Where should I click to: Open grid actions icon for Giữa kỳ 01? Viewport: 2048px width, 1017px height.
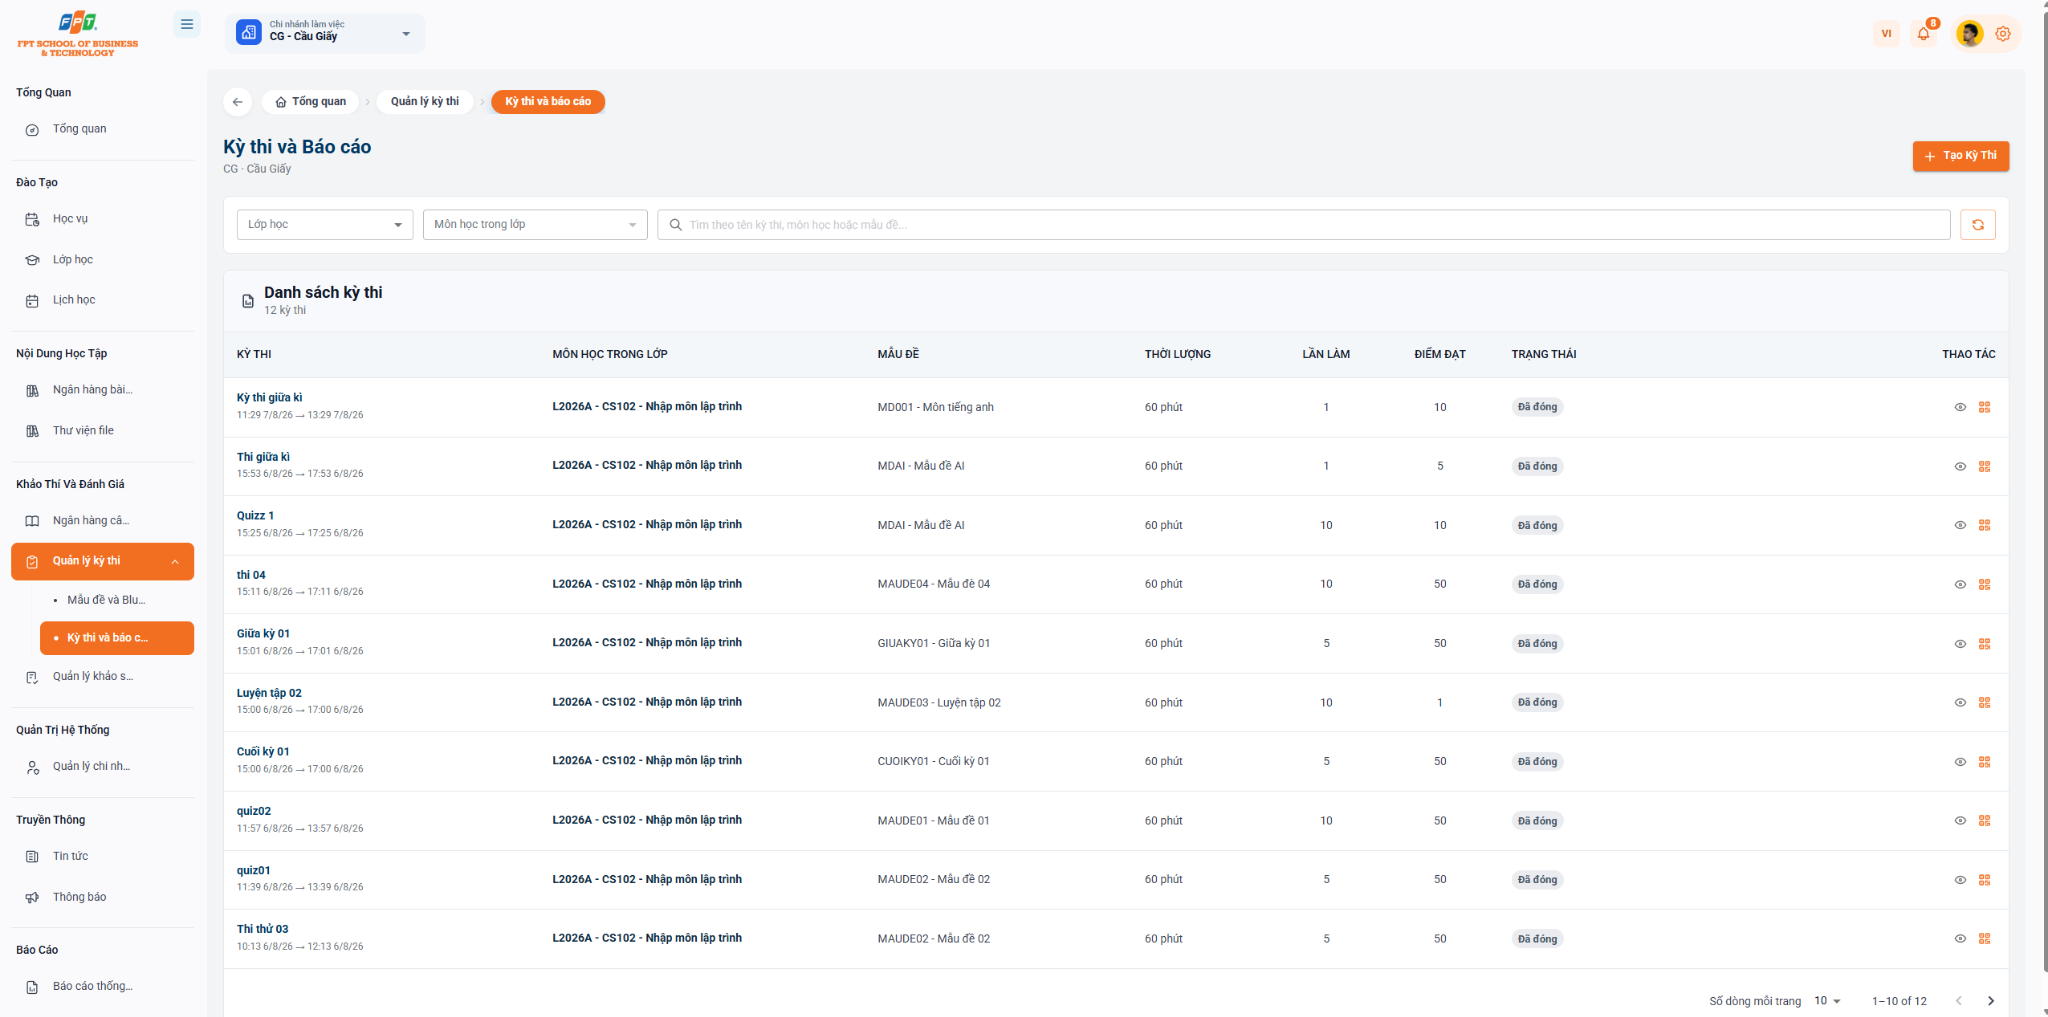[x=1984, y=643]
